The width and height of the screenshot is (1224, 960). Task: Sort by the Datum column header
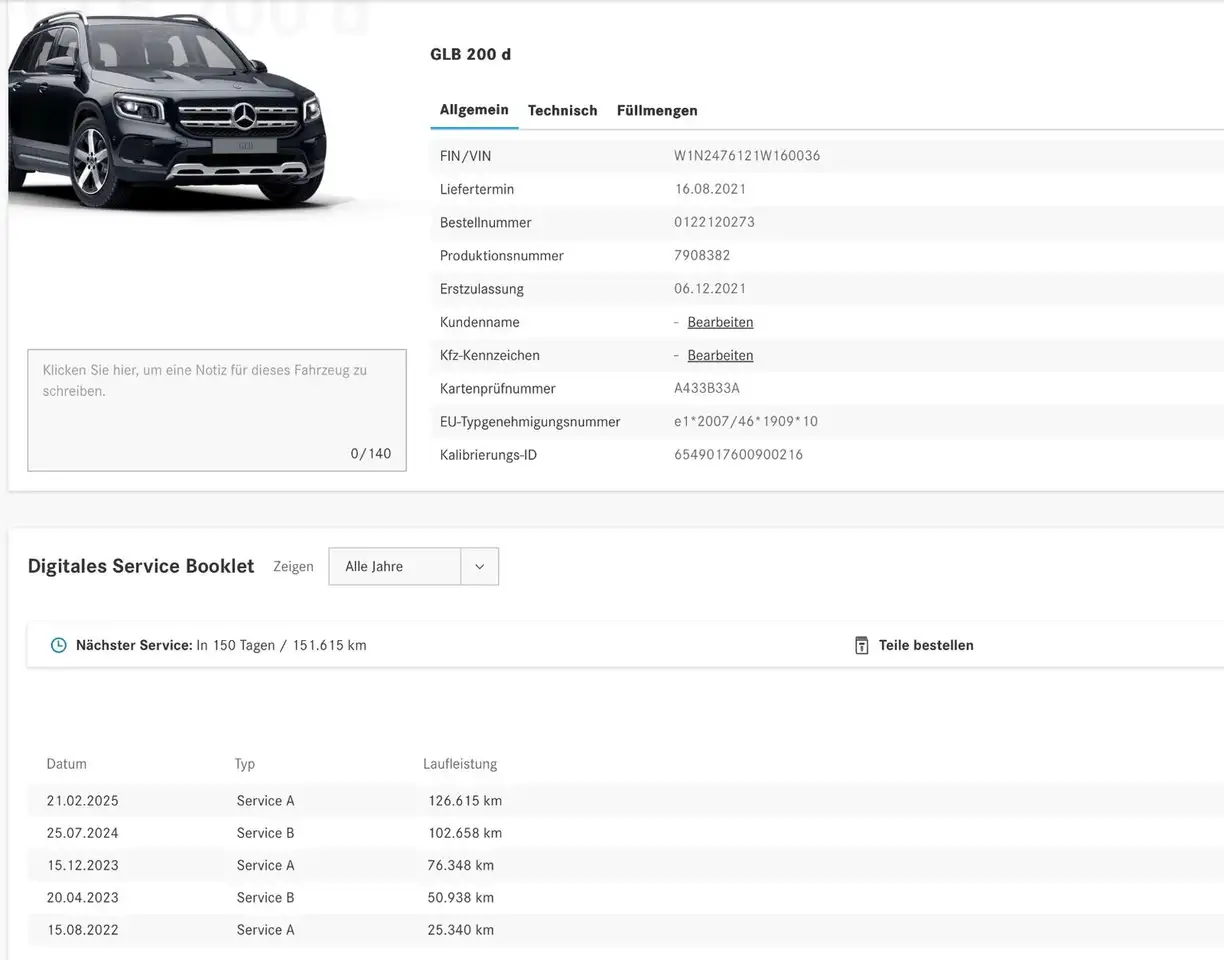click(x=67, y=764)
